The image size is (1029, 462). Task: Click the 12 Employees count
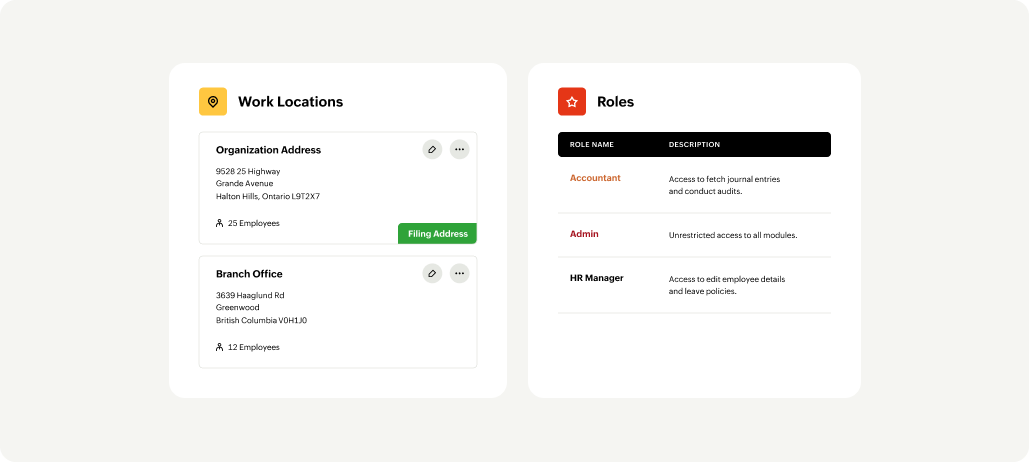coord(254,347)
